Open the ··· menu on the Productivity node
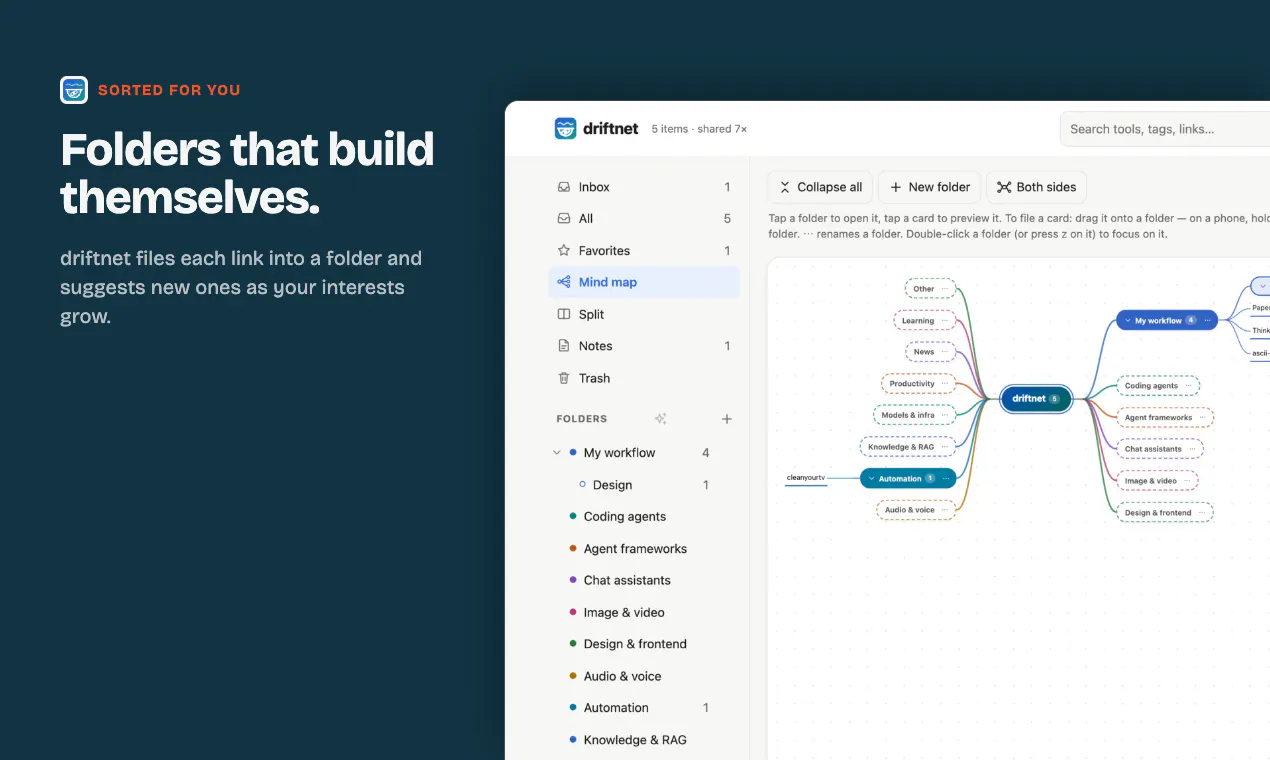The height and width of the screenshot is (760, 1270). click(x=945, y=384)
